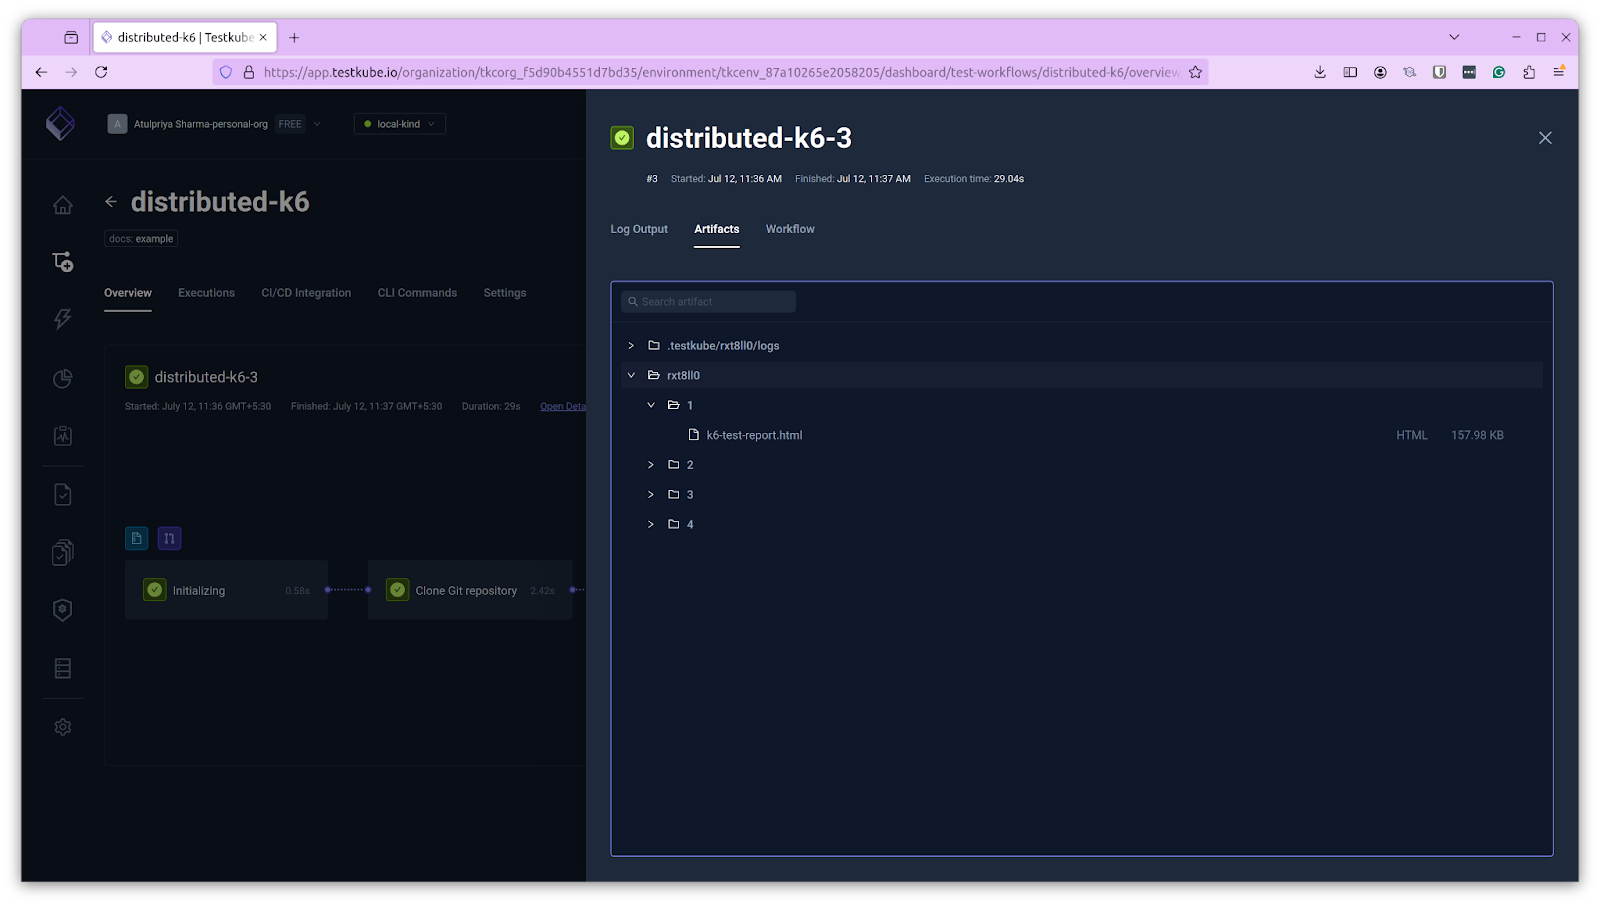
Task: Go back in browser history
Action: pyautogui.click(x=41, y=72)
